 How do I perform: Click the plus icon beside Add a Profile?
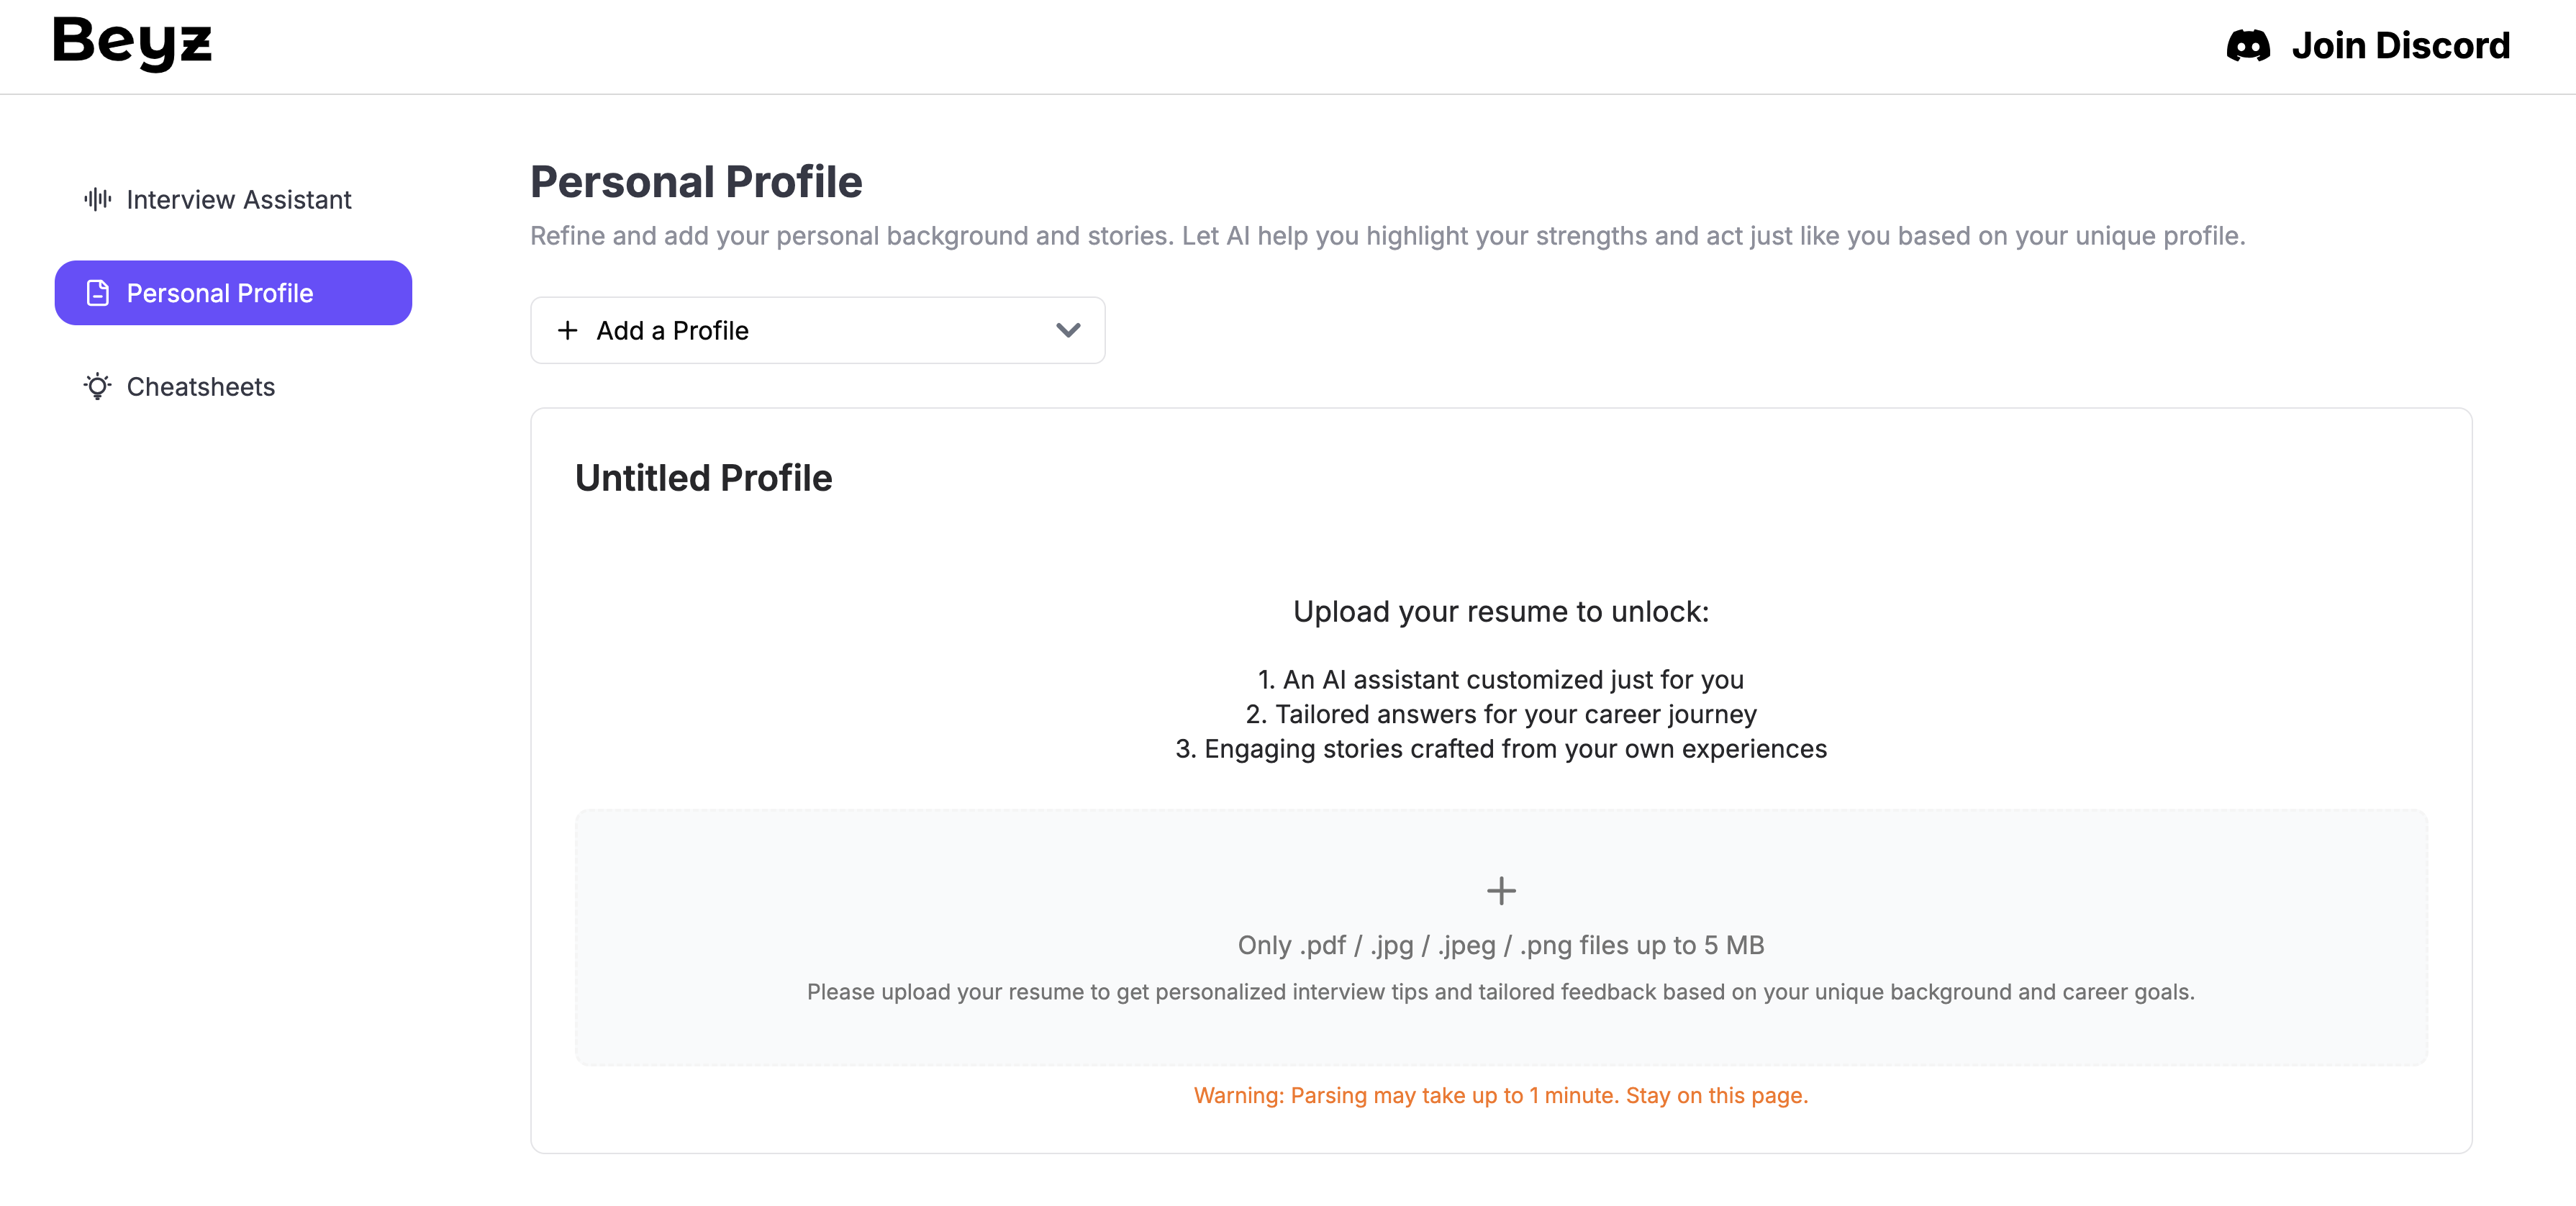point(568,330)
